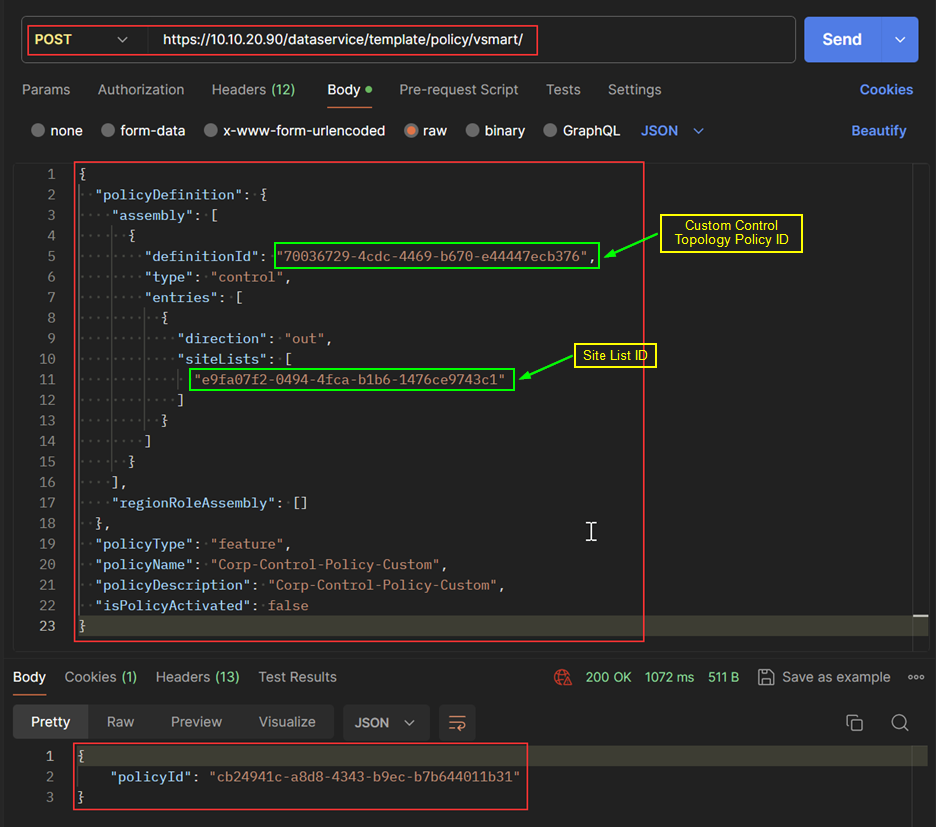Select the binary body radio button
The width and height of the screenshot is (936, 828).
click(x=473, y=130)
